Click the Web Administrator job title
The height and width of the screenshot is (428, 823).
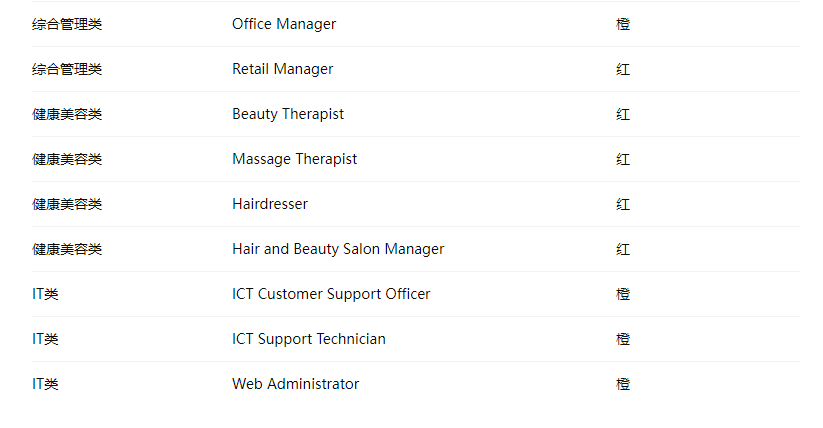(x=295, y=384)
